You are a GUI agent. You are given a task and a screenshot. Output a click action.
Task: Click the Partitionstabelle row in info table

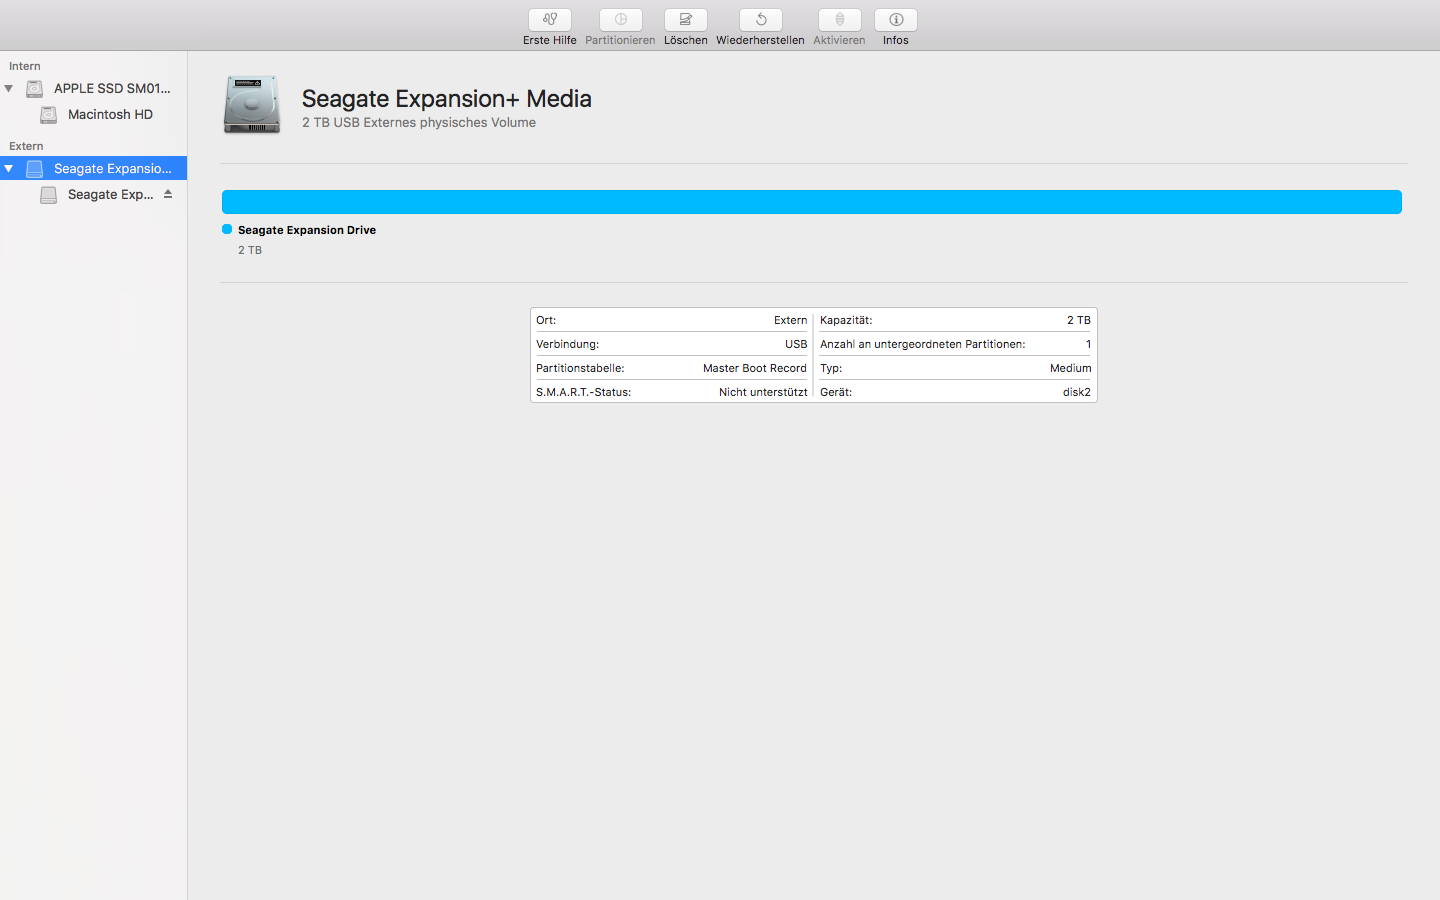pyautogui.click(x=671, y=368)
